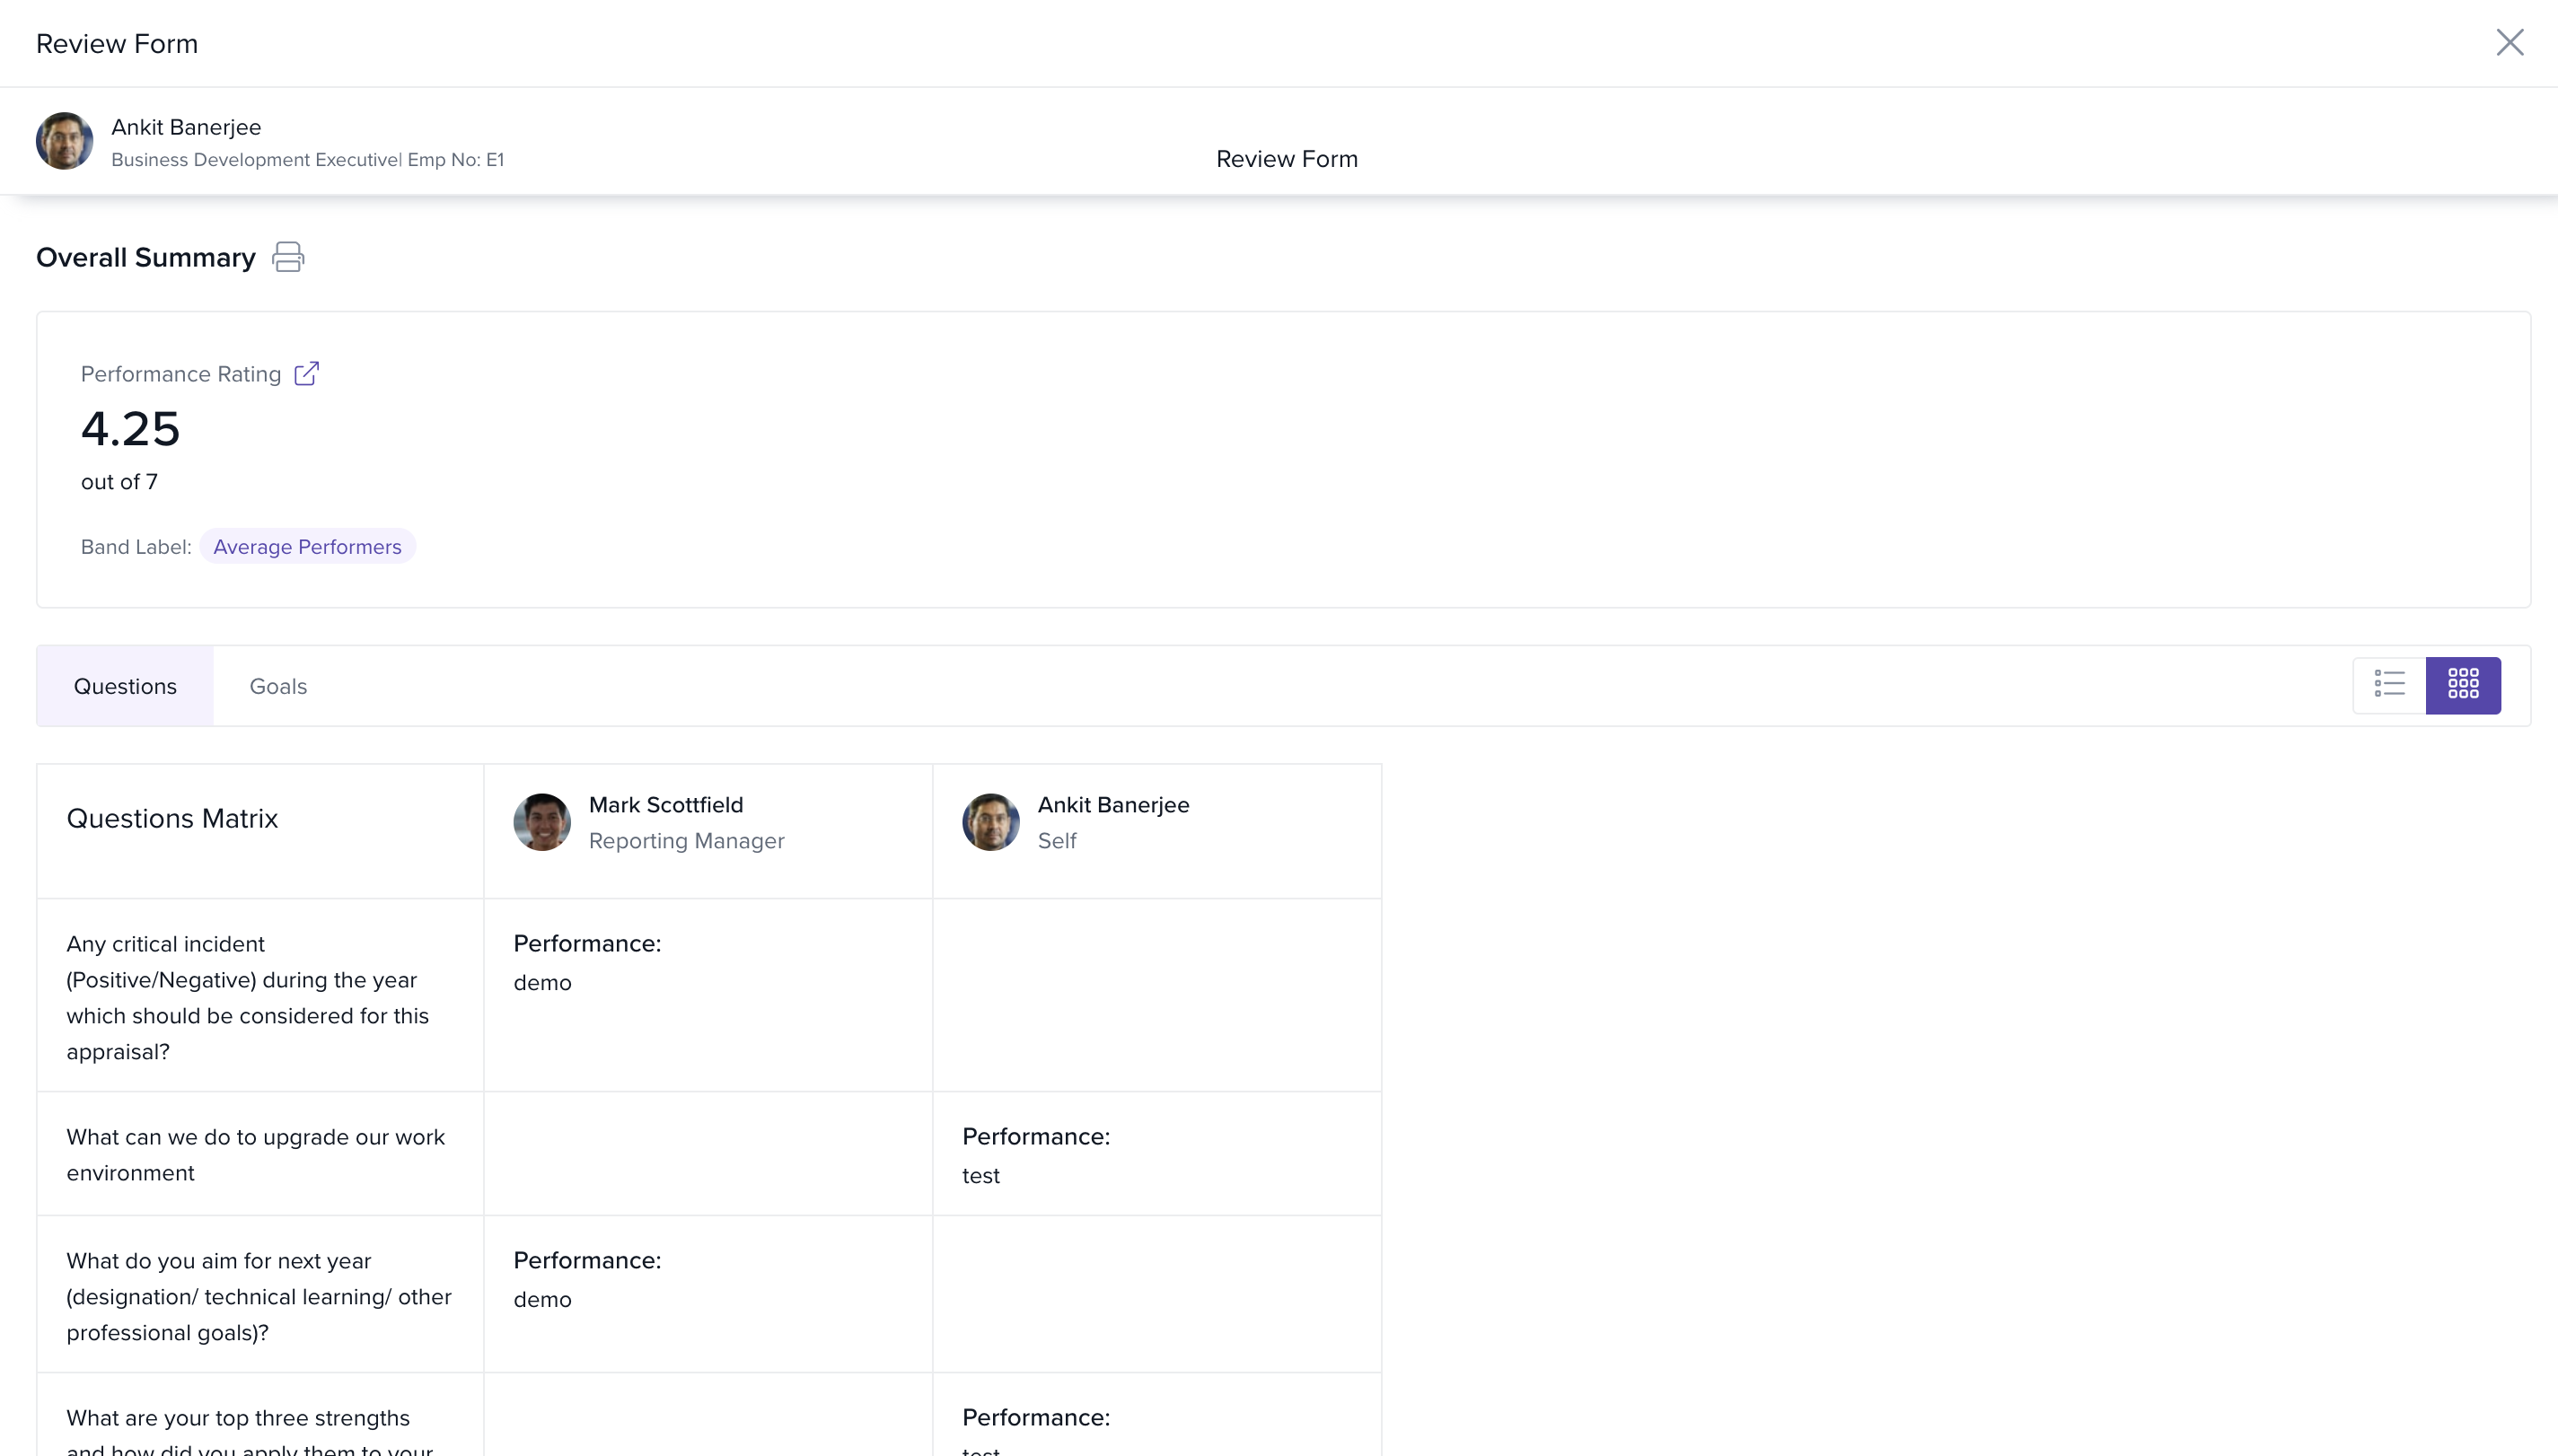Switch to list view layout
Viewport: 2558px width, 1456px height.
tap(2389, 685)
